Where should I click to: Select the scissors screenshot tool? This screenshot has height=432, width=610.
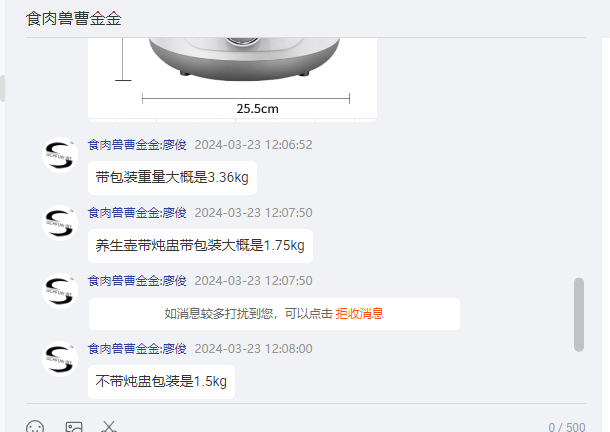point(109,427)
